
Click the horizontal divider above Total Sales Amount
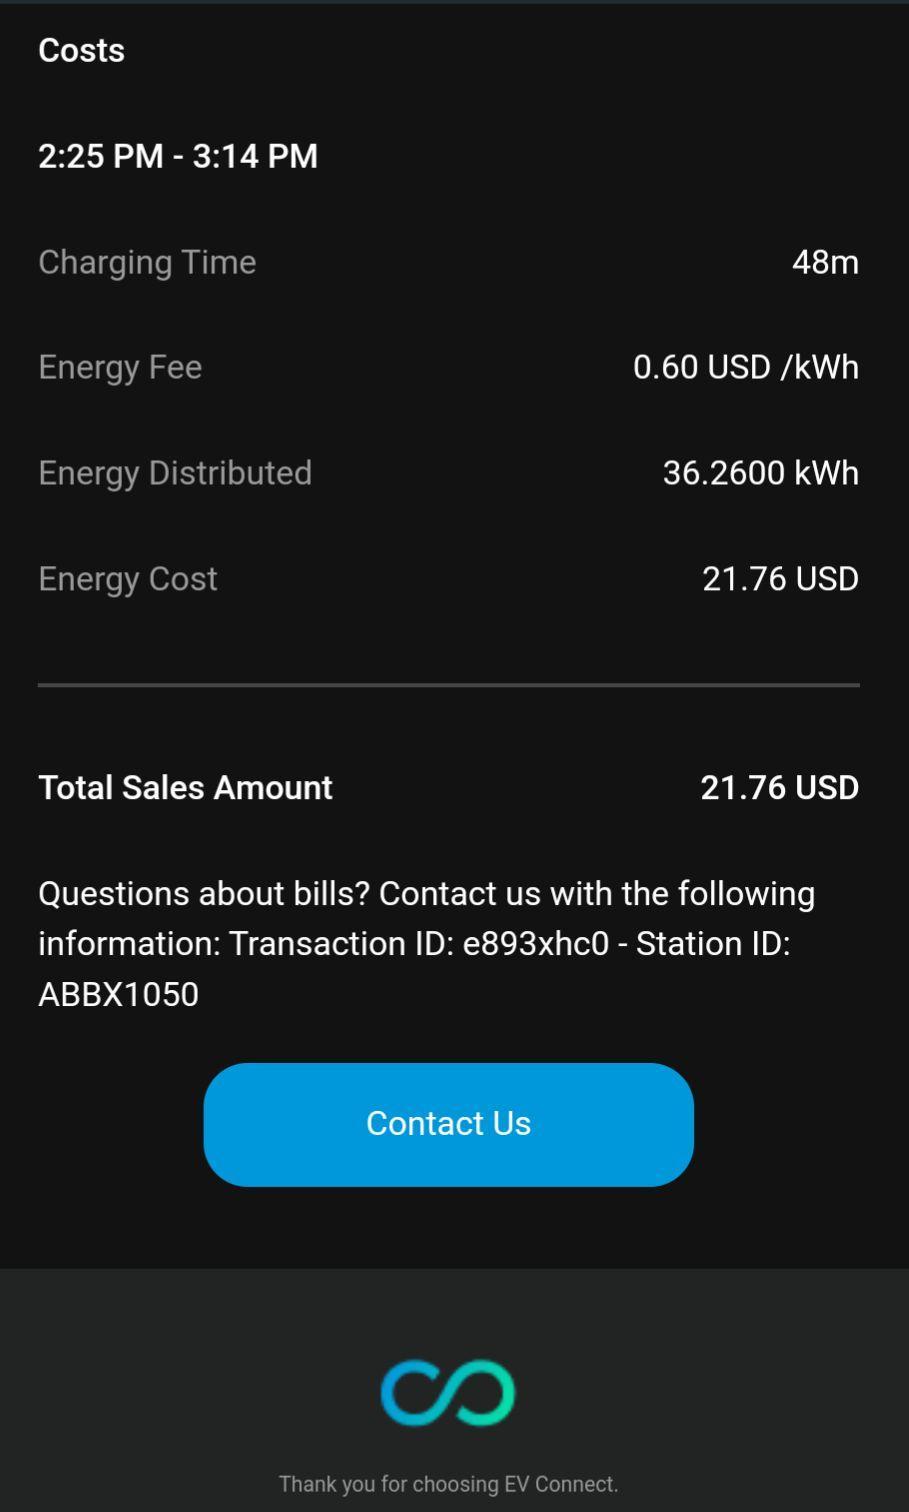[x=448, y=685]
